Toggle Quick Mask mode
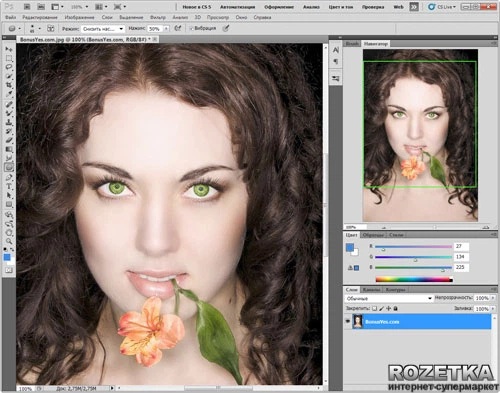Image resolution: width=500 pixels, height=393 pixels. [9, 270]
